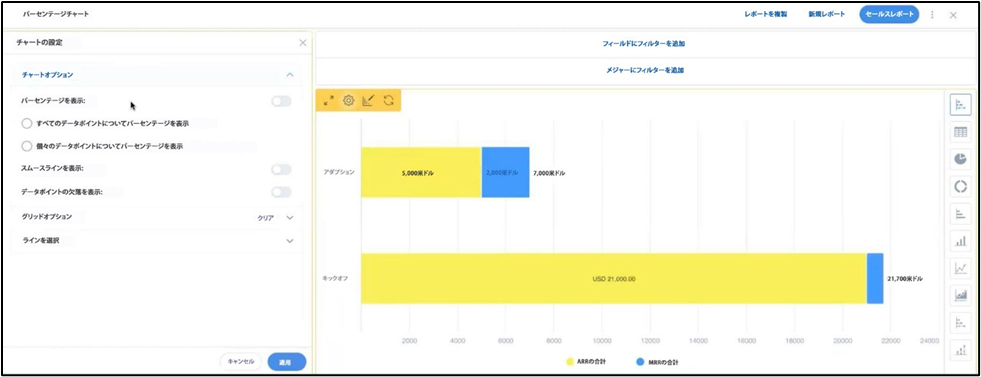This screenshot has width=981, height=377.
Task: Expand the グリッドオプション dropdown
Action: point(289,218)
